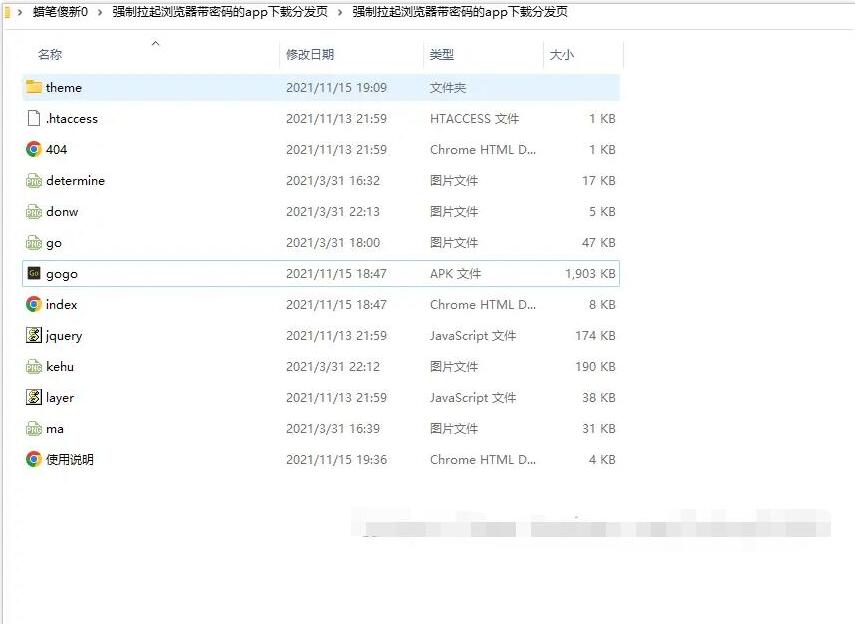Click the determine PNG image icon
Screen dimensions: 855x624
[34, 181]
